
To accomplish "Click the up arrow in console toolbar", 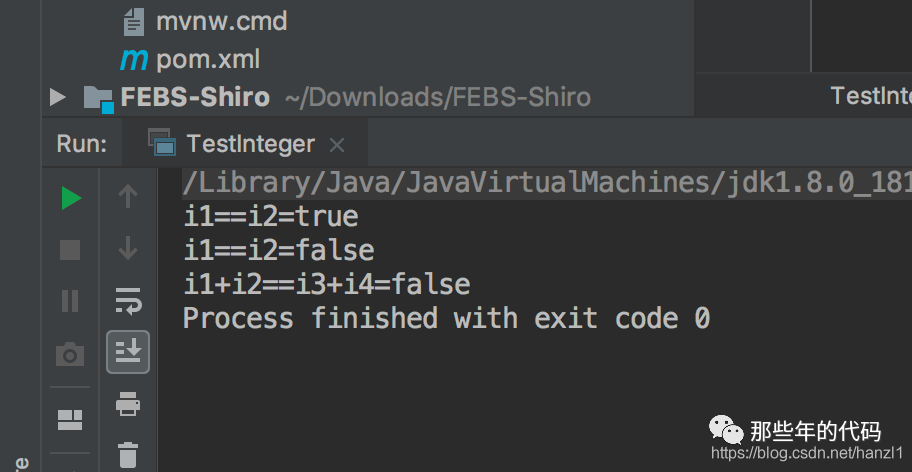I will (x=128, y=197).
